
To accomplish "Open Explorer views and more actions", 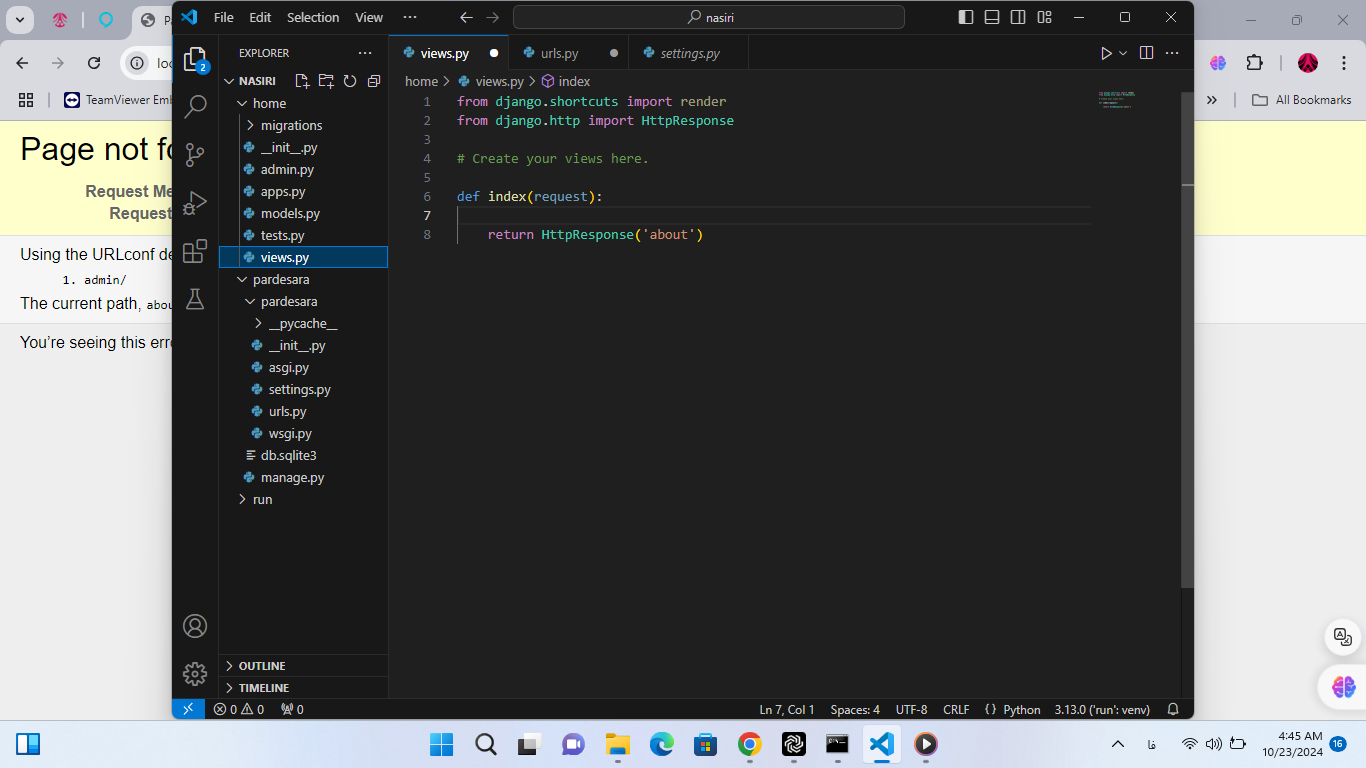I will (365, 53).
